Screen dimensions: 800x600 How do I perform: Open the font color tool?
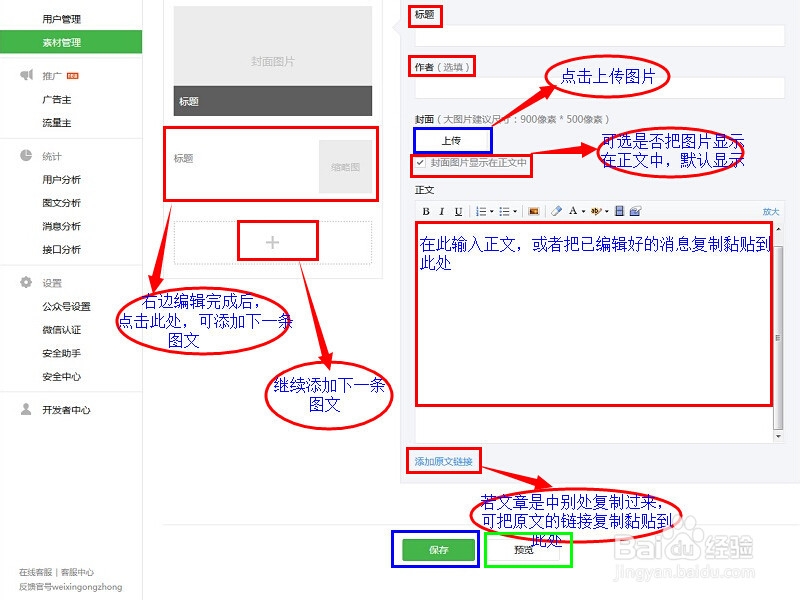point(574,211)
